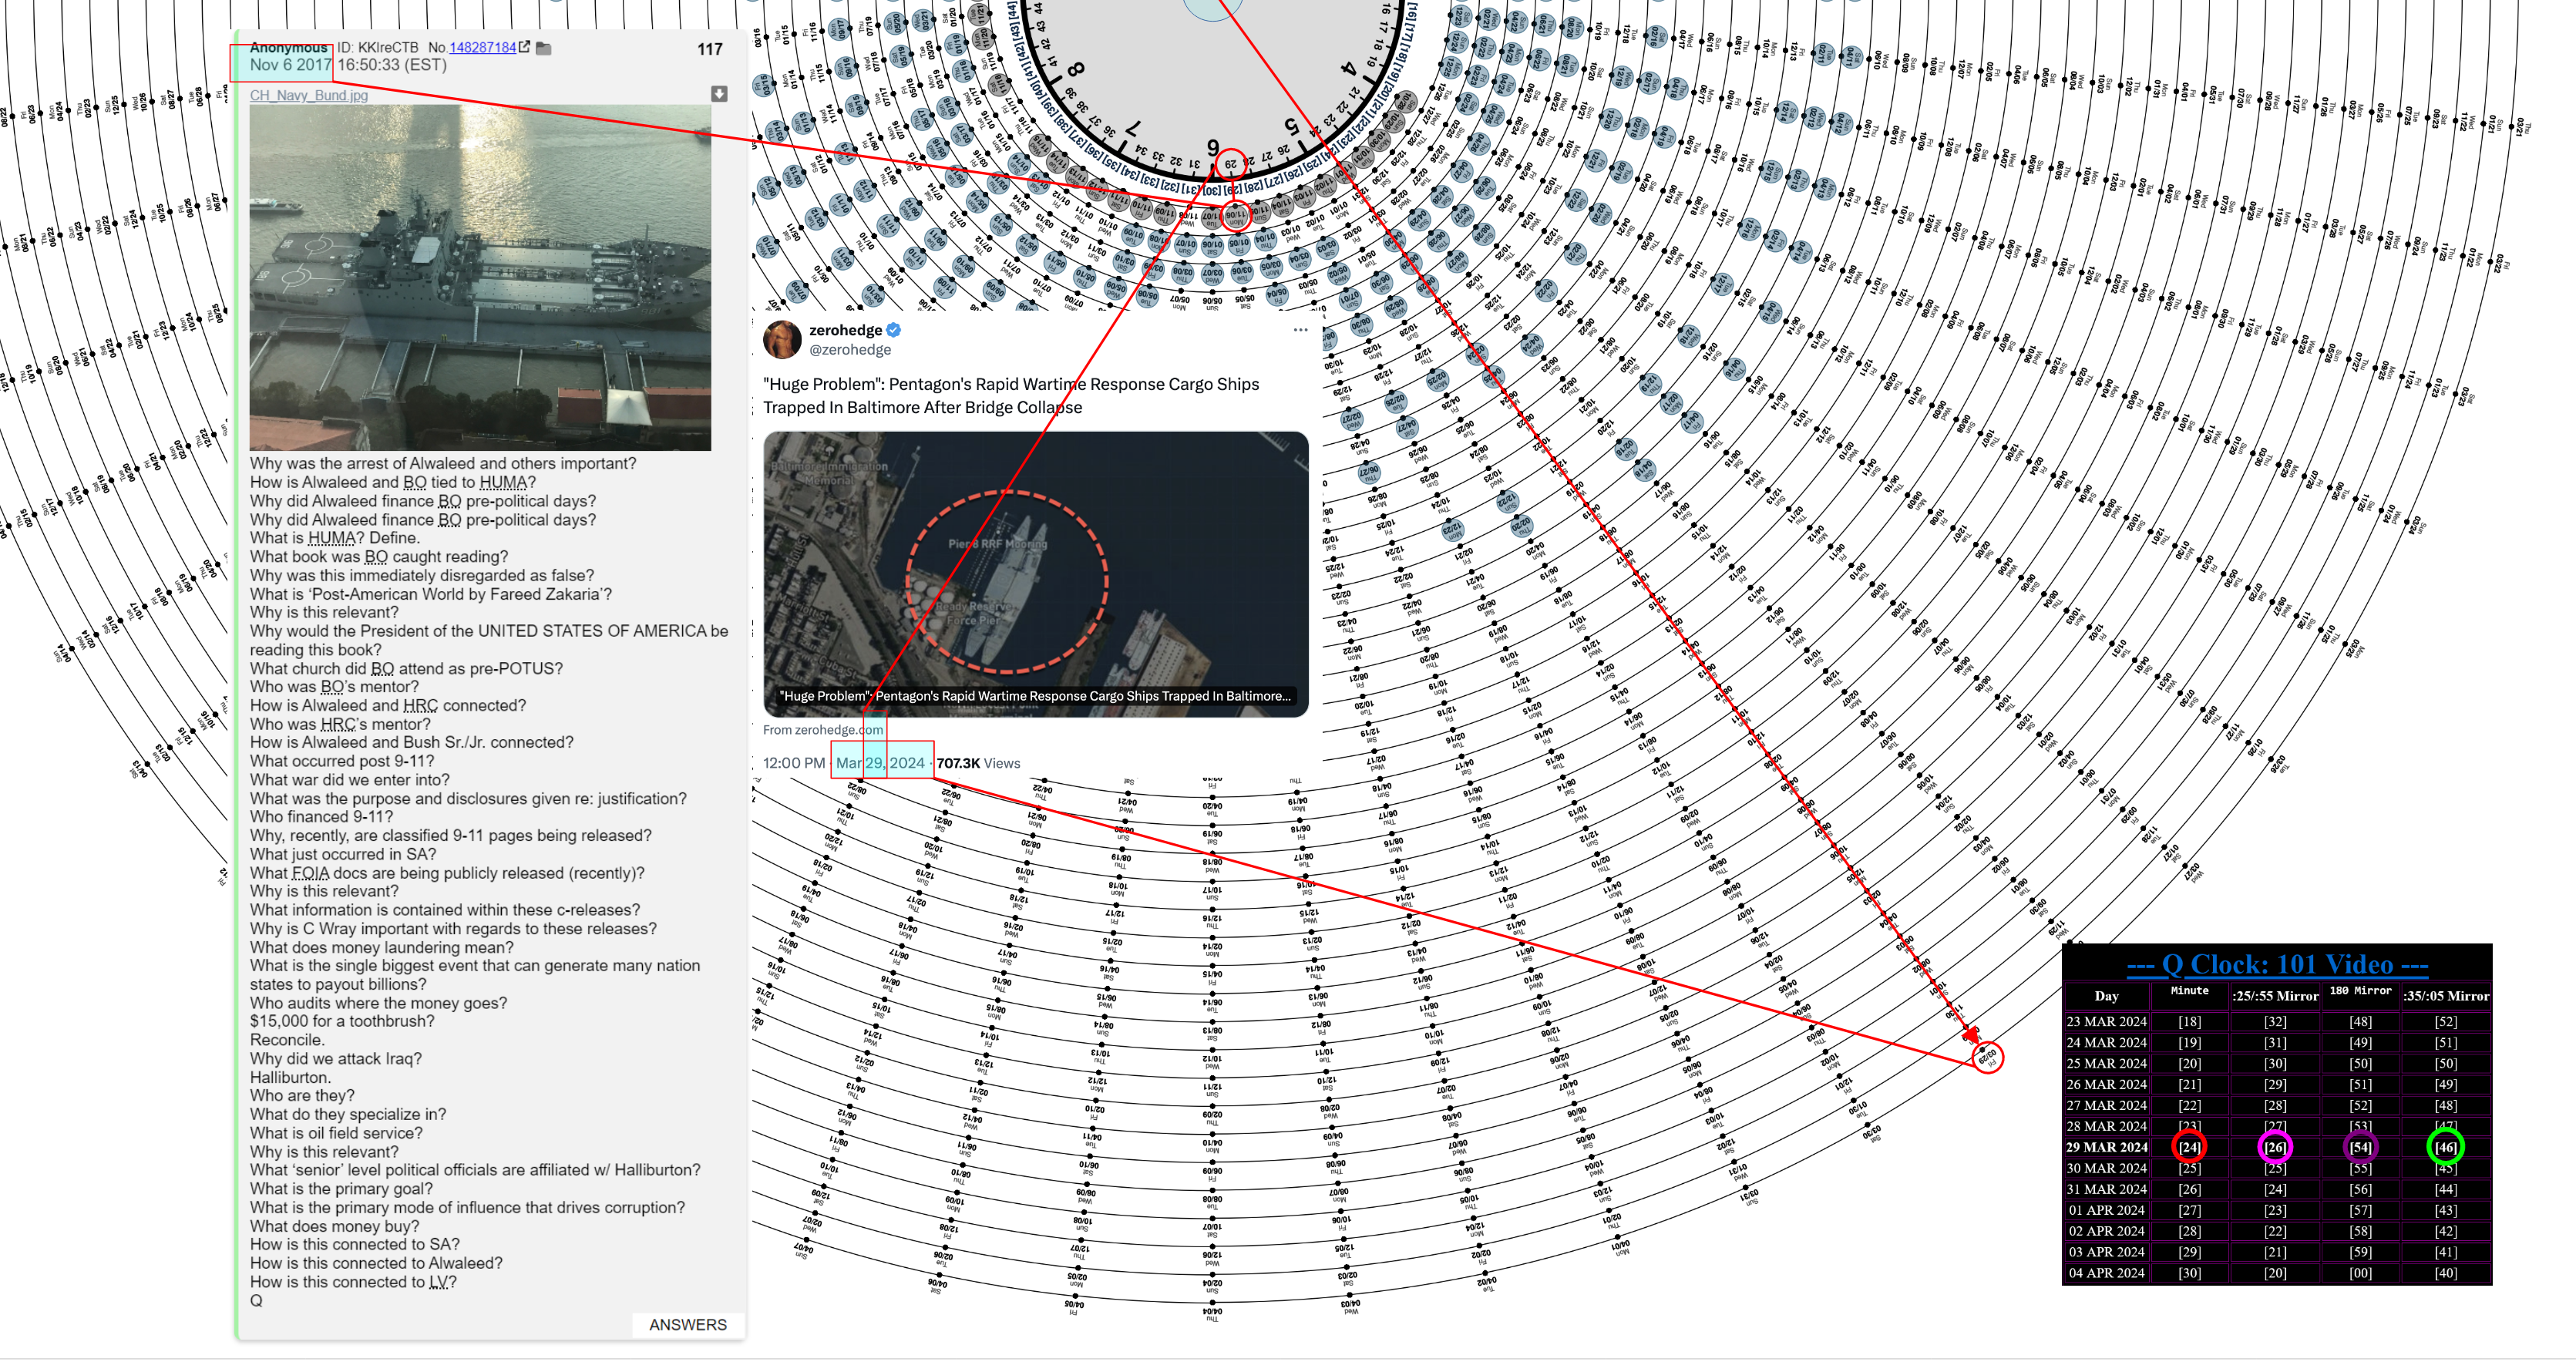2576x1362 pixels.
Task: Open the zerohedge profile avatar
Action: click(782, 340)
